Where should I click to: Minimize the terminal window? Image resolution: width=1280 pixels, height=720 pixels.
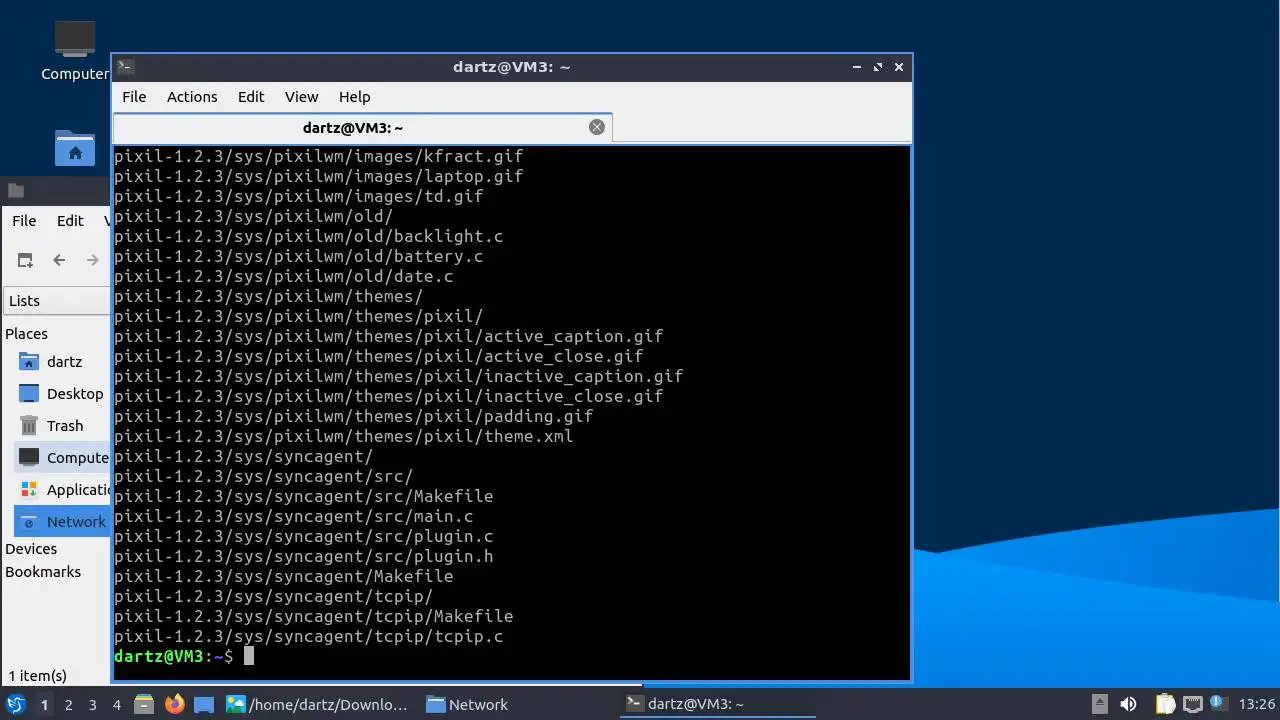pyautogui.click(x=857, y=67)
